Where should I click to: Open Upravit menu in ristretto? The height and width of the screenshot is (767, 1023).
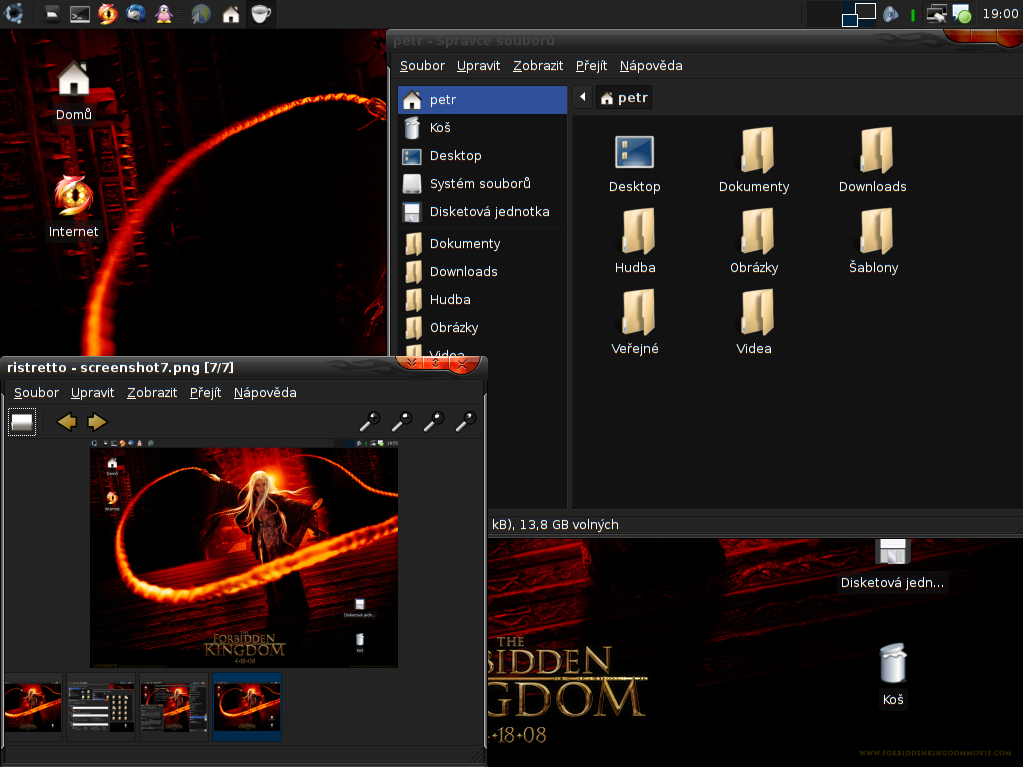click(x=93, y=393)
